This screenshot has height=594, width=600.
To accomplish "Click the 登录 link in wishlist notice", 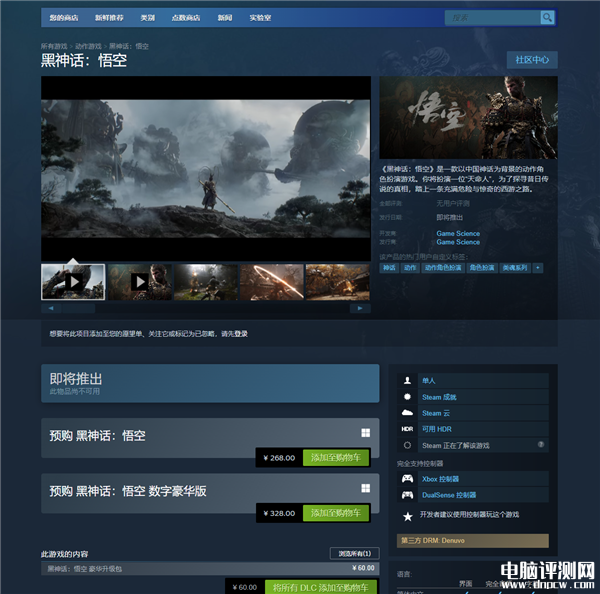I will click(241, 334).
